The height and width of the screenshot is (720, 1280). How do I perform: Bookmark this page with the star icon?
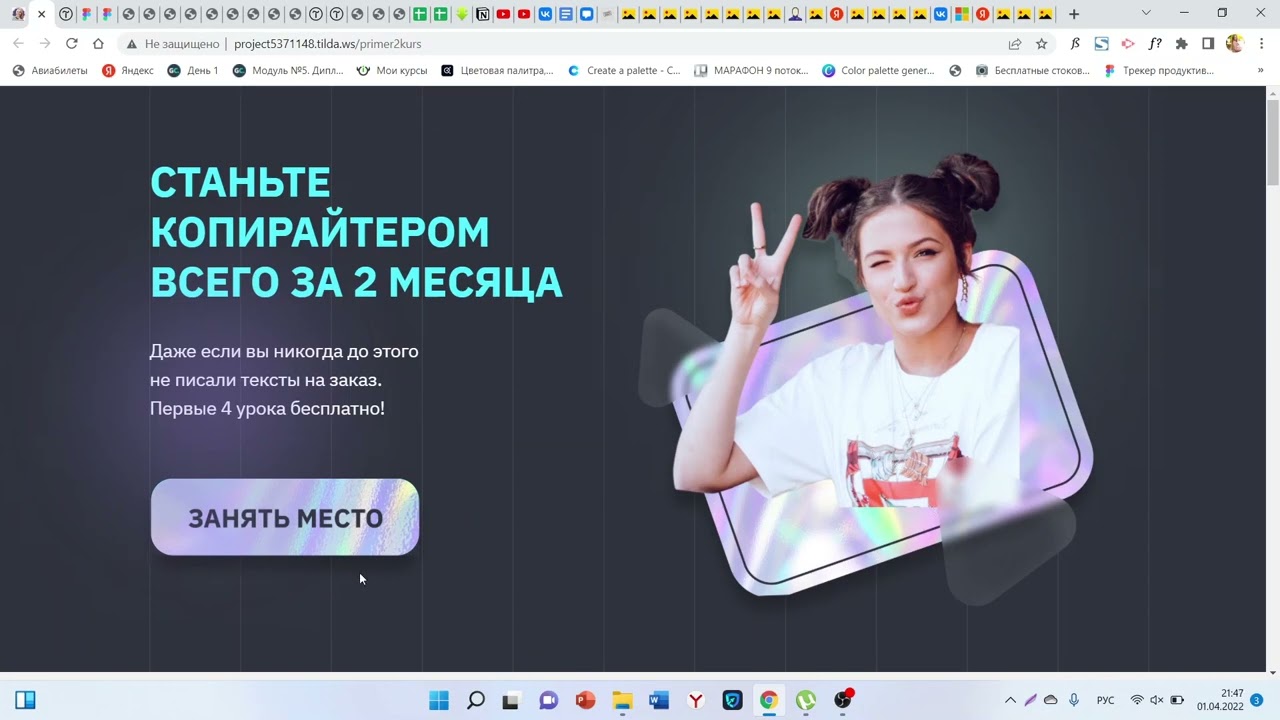point(1041,44)
